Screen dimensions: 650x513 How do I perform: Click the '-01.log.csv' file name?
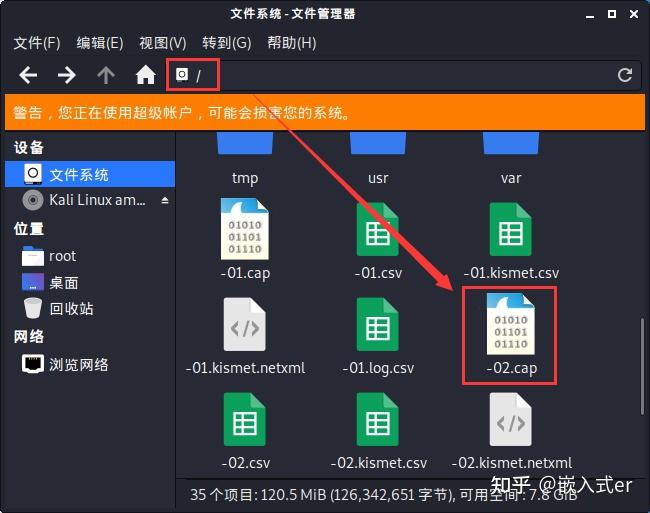378,368
